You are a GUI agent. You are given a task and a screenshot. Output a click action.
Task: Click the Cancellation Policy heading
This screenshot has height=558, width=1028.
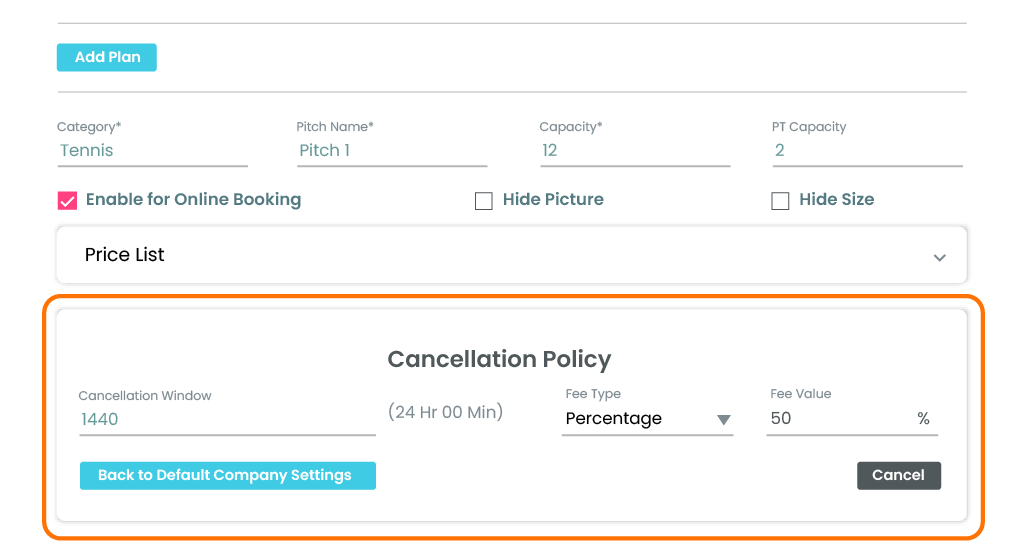(x=499, y=359)
